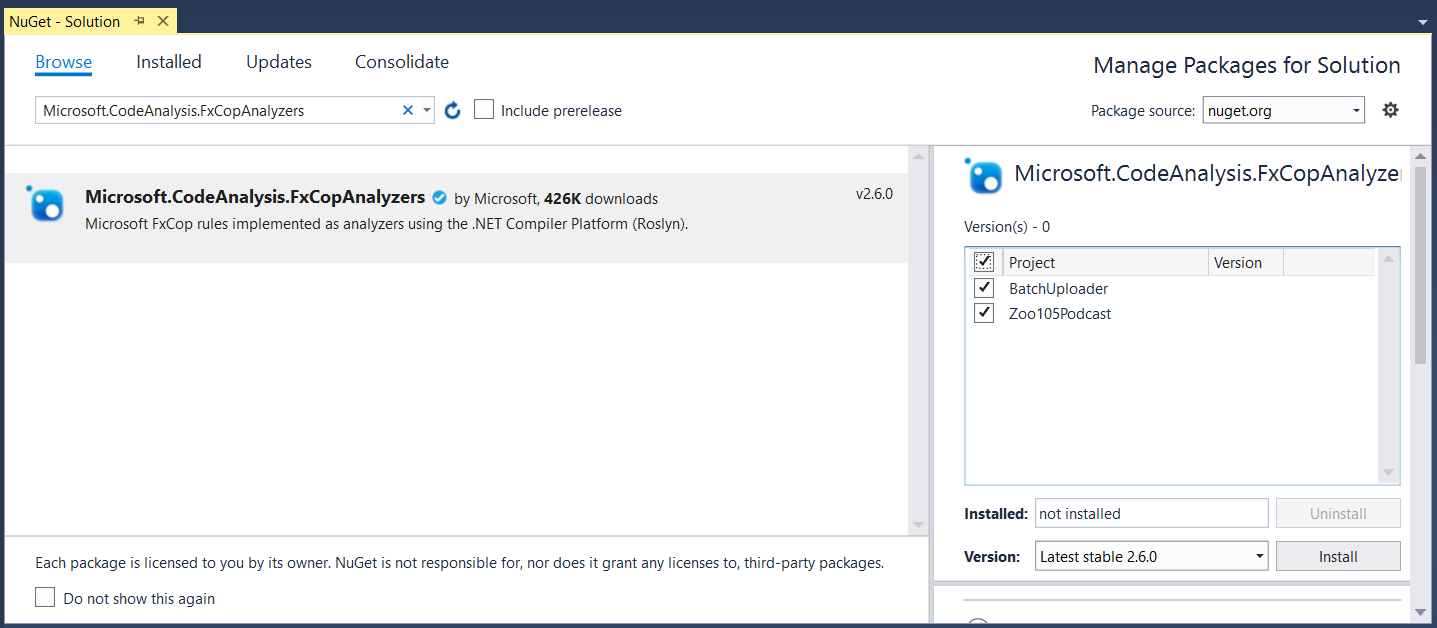1437x628 pixels.
Task: Click the Uninstall button
Action: coord(1338,513)
